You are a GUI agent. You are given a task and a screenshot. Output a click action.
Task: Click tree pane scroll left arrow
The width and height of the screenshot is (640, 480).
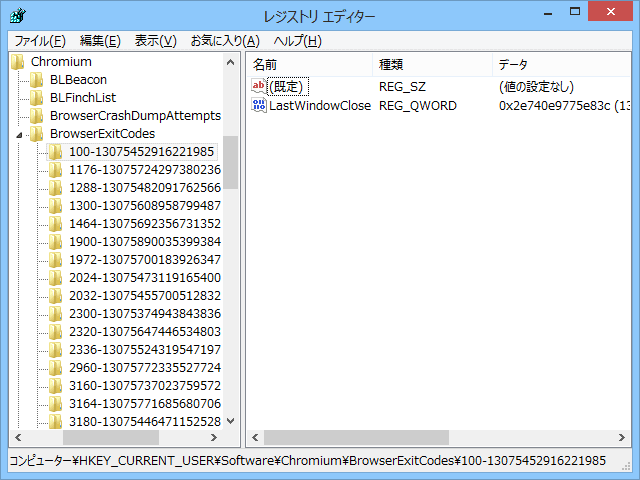click(x=18, y=438)
